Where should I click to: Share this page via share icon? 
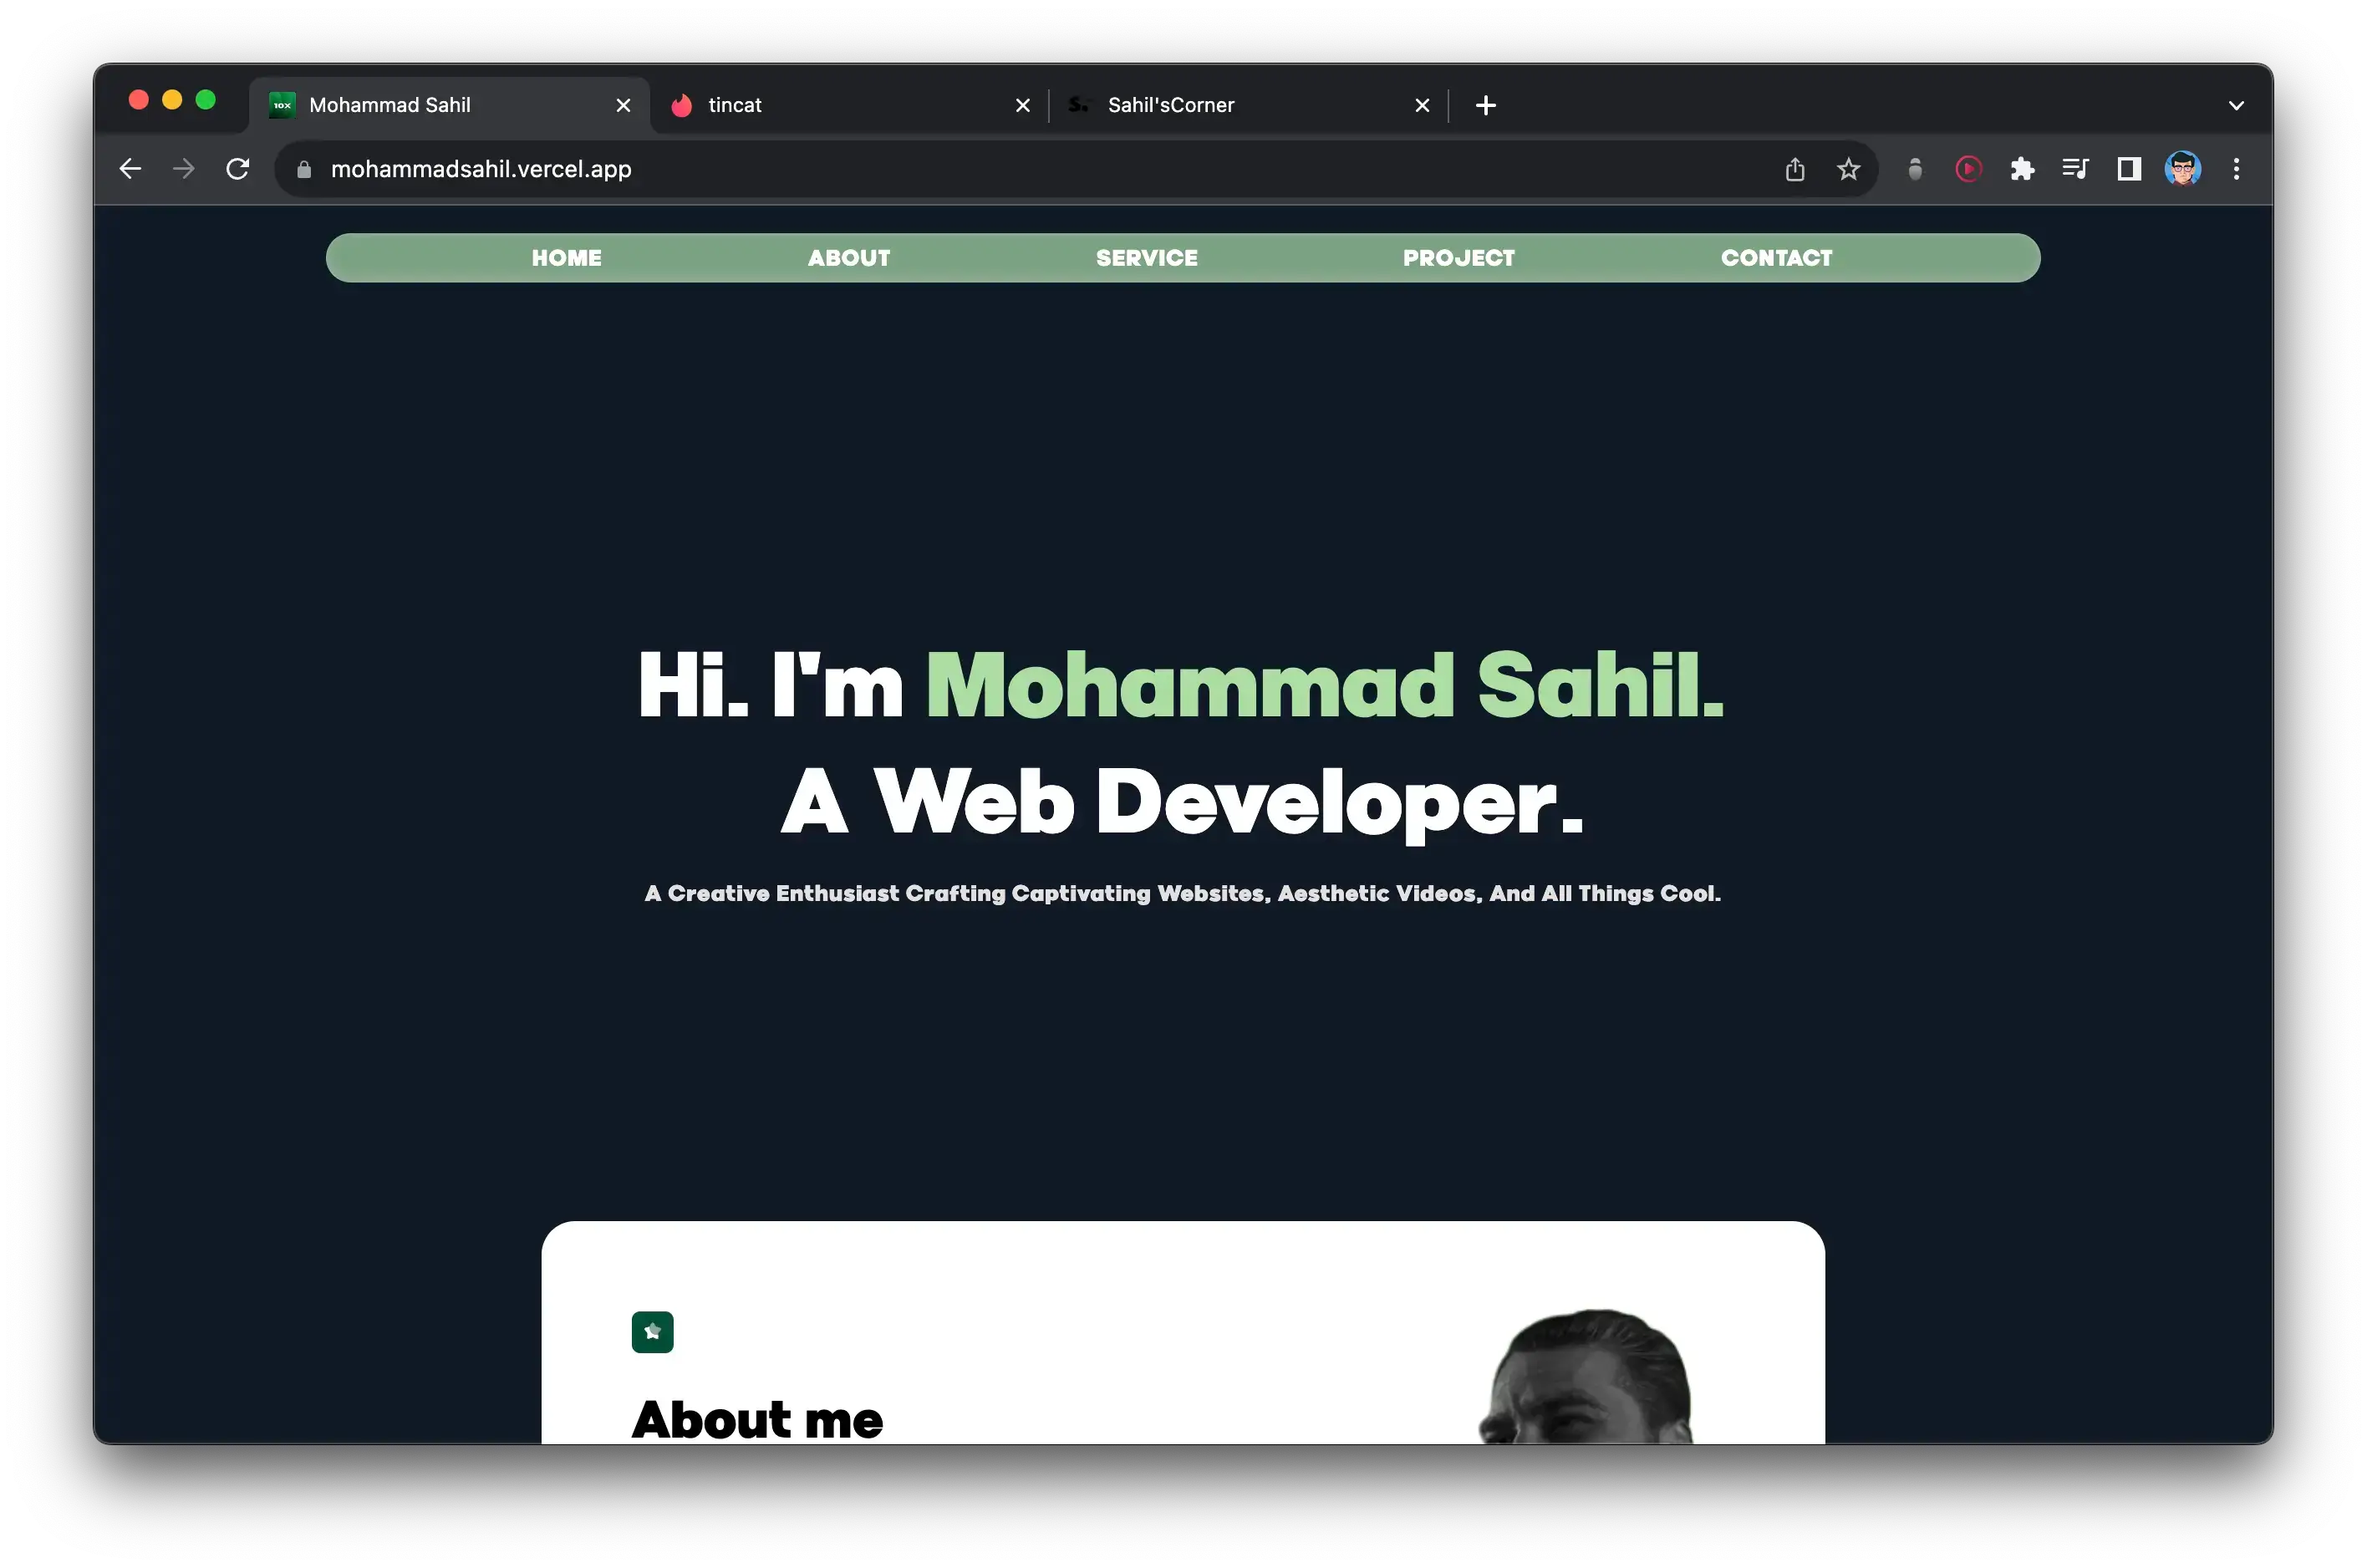click(x=1795, y=169)
